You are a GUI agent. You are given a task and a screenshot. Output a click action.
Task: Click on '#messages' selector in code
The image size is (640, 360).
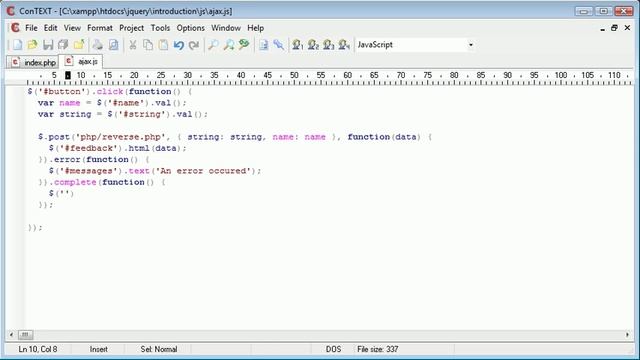point(89,171)
